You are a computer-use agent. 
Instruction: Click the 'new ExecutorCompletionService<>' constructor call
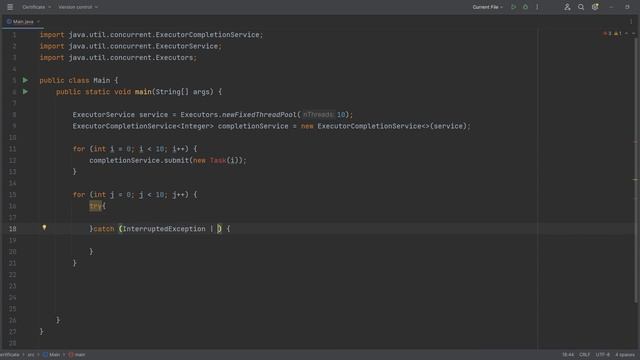pos(365,126)
